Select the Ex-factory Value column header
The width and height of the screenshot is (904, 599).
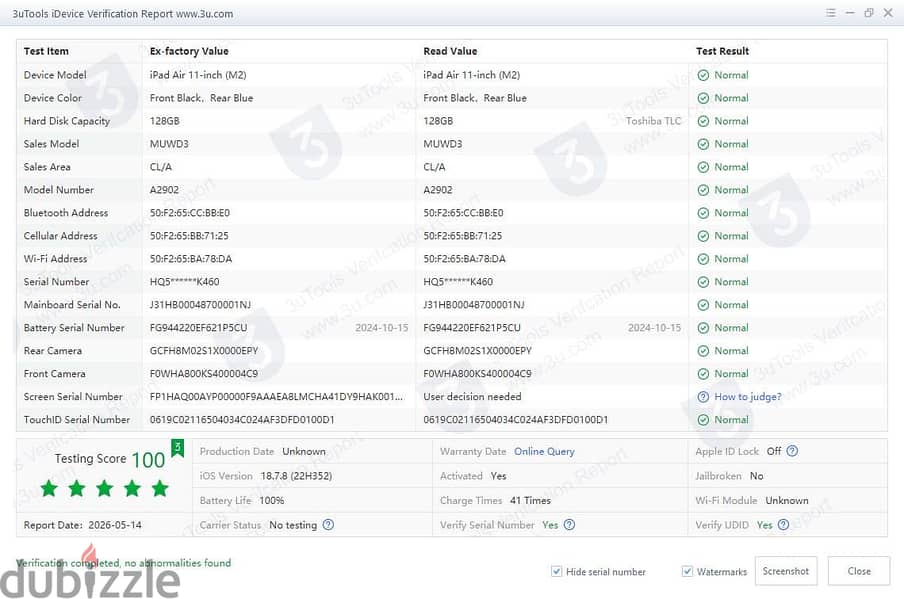tap(189, 51)
